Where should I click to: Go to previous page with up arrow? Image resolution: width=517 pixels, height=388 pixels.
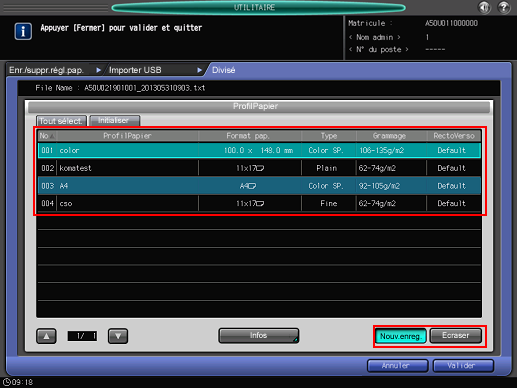pyautogui.click(x=46, y=336)
